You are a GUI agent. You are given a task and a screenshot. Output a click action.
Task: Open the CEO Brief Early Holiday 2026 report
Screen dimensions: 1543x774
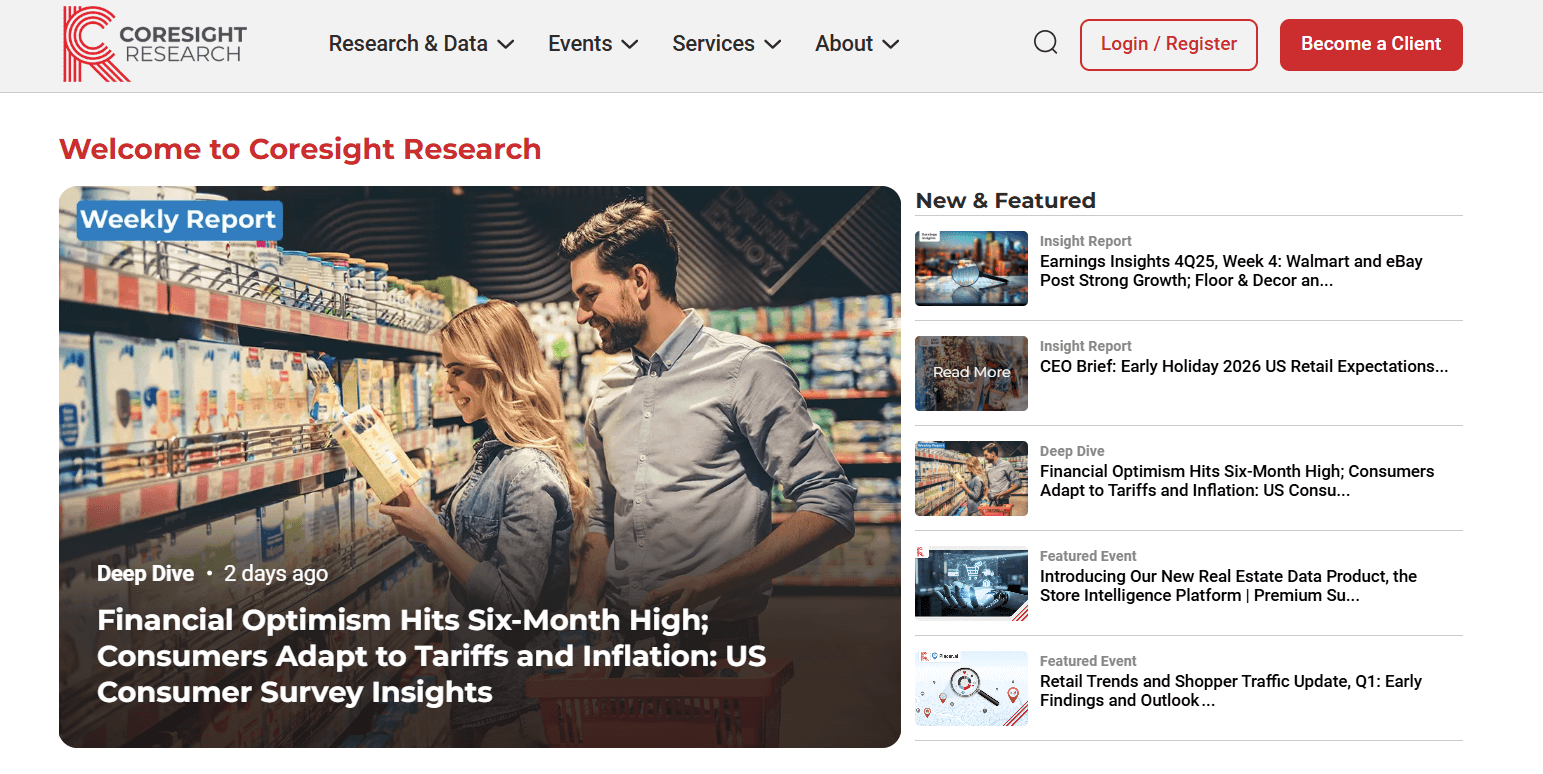pos(1244,366)
